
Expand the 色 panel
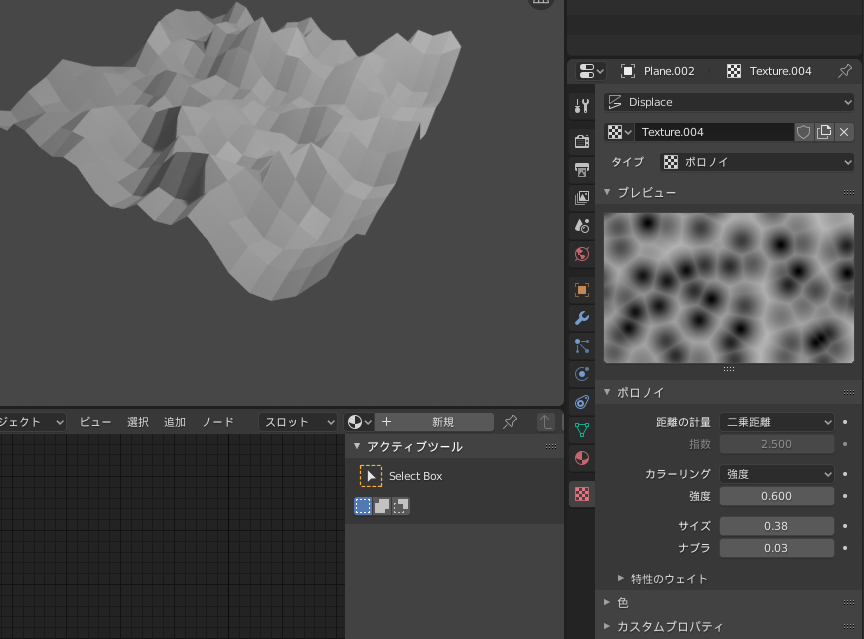607,602
